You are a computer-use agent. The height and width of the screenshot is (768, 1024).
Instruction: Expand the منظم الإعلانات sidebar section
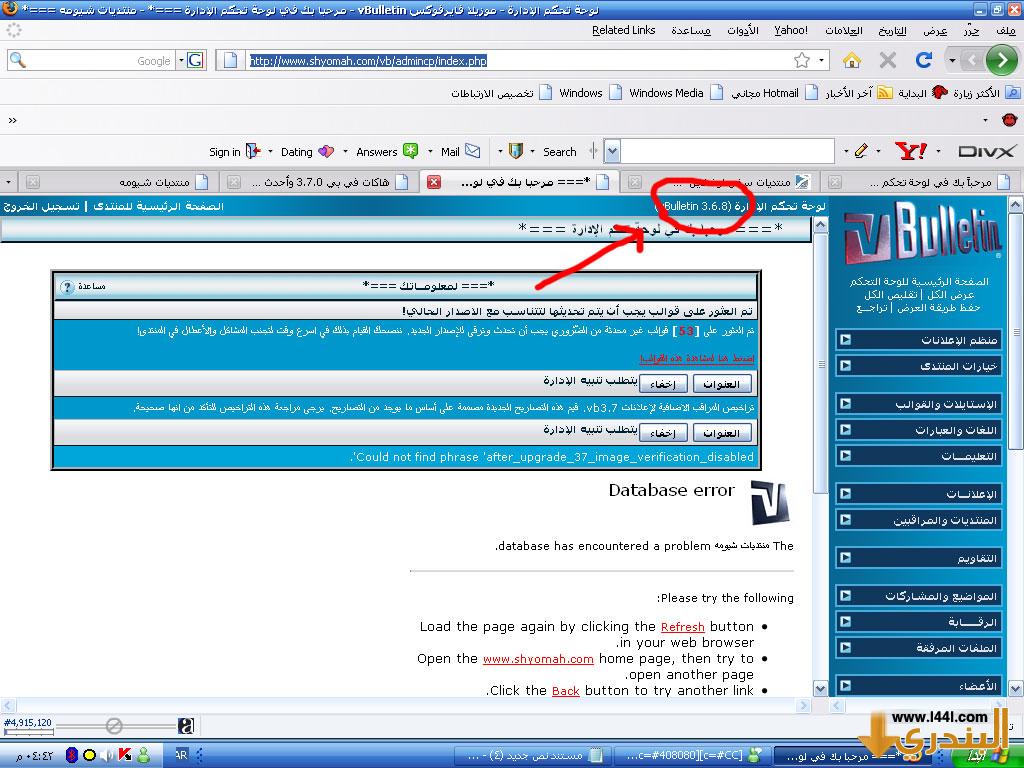coord(918,340)
